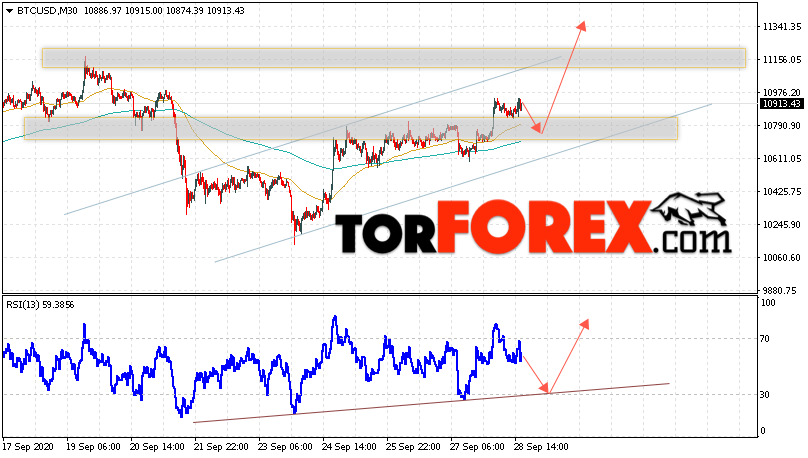
Task: Click RSI axis level 30
Action: point(765,395)
